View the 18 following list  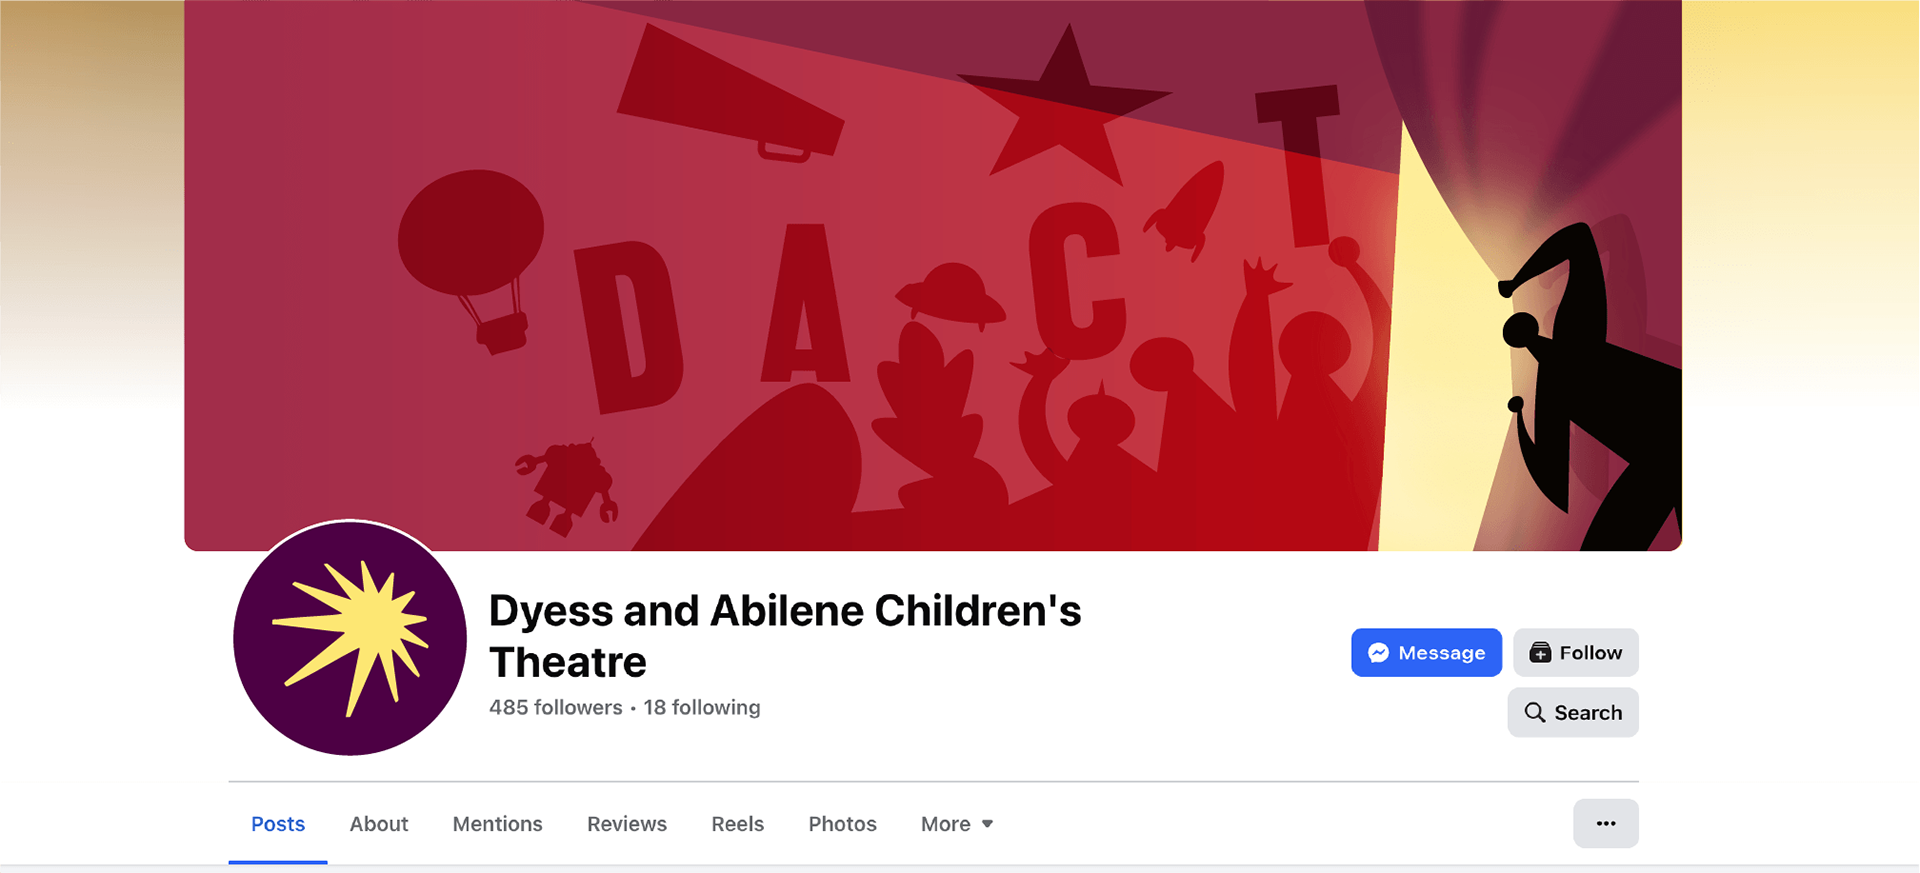pyautogui.click(x=702, y=708)
